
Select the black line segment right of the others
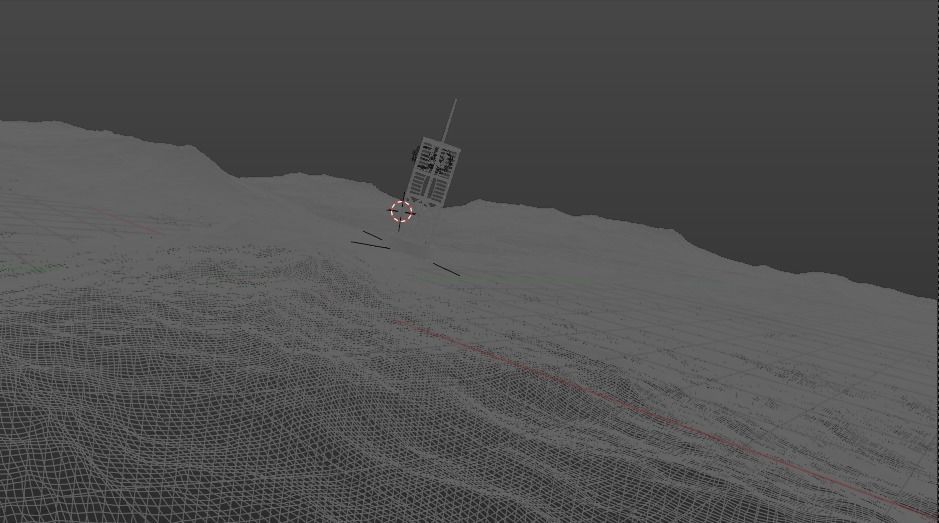446,270
